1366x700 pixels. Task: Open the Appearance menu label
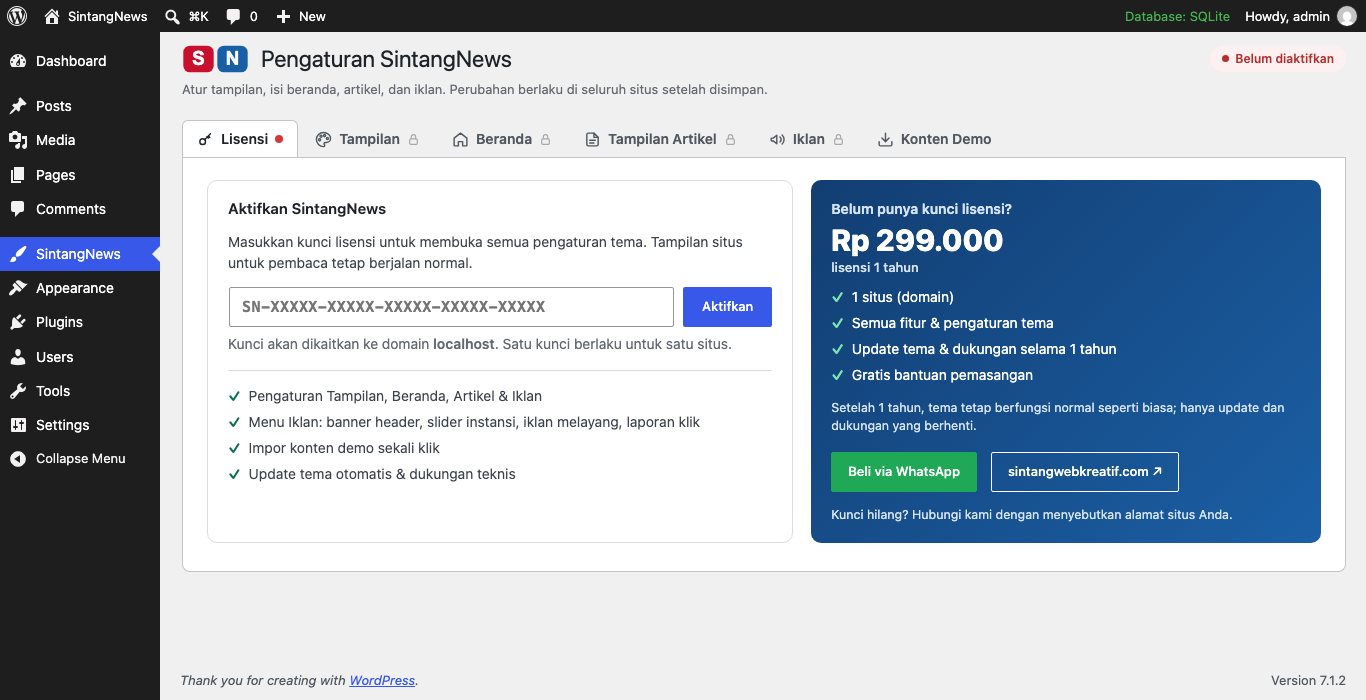(x=75, y=288)
